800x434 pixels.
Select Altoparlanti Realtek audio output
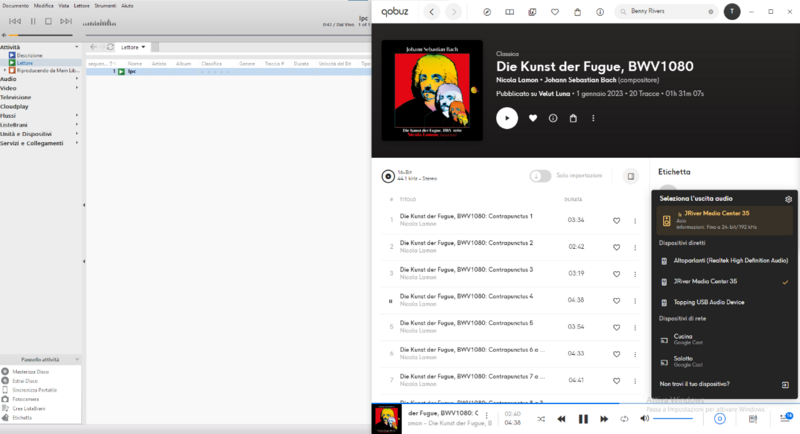point(724,261)
